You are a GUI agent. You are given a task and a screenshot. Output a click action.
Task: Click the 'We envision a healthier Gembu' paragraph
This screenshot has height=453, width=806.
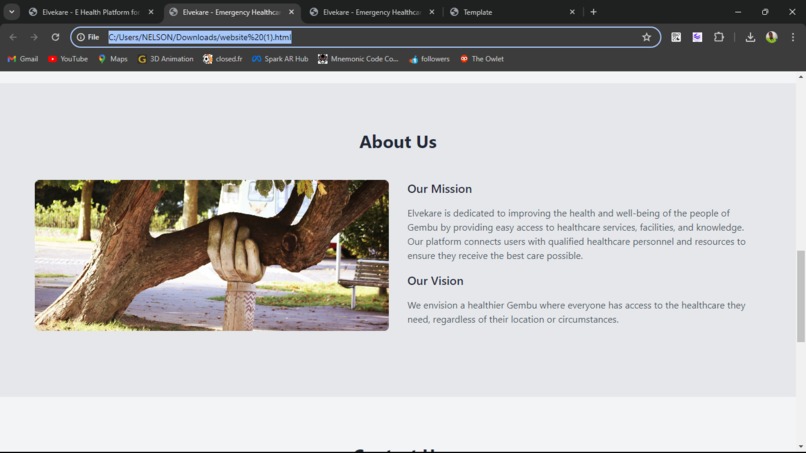coord(576,312)
